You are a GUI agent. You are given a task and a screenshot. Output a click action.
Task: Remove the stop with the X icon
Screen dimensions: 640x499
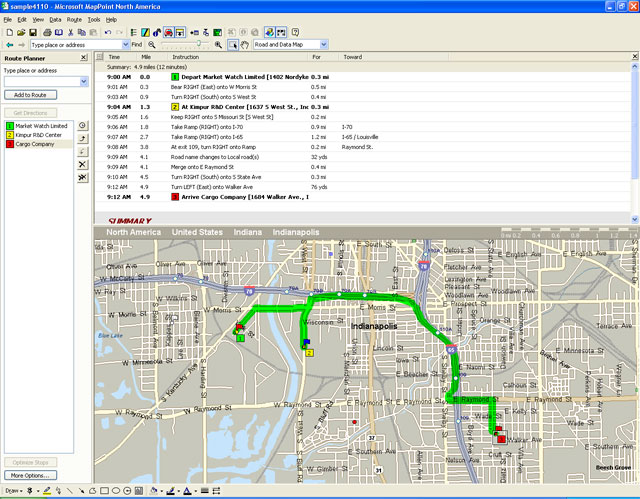point(82,164)
